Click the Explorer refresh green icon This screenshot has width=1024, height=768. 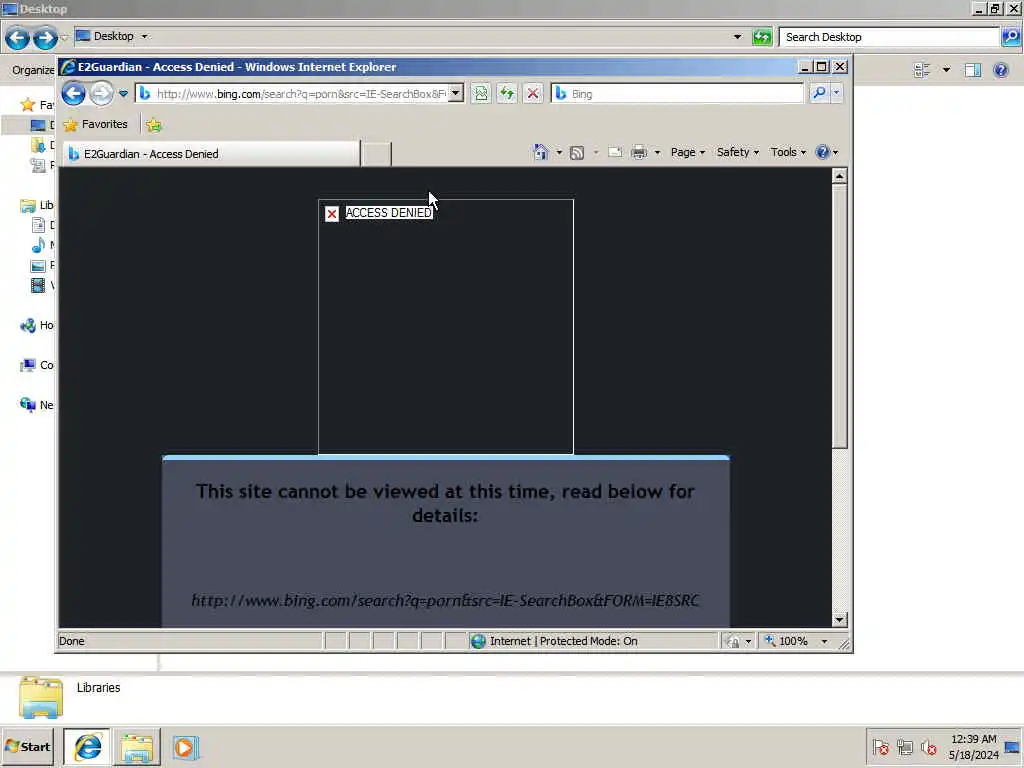761,37
